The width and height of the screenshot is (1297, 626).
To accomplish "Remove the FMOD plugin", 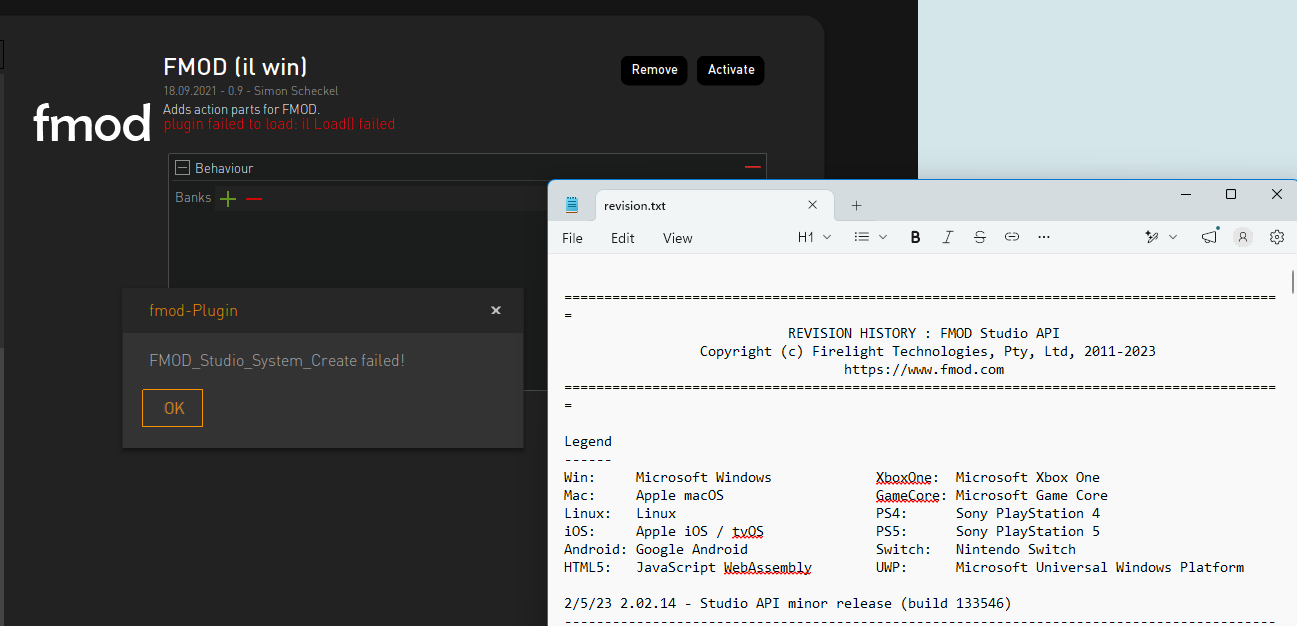I will [655, 70].
